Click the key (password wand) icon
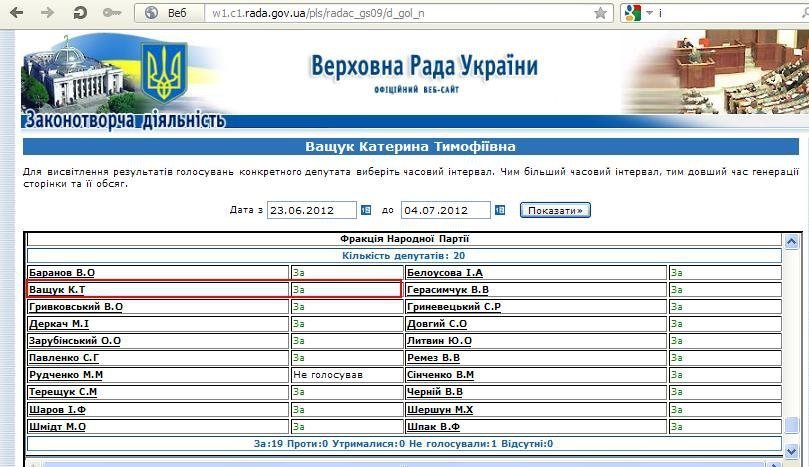This screenshot has width=809, height=467. point(112,13)
